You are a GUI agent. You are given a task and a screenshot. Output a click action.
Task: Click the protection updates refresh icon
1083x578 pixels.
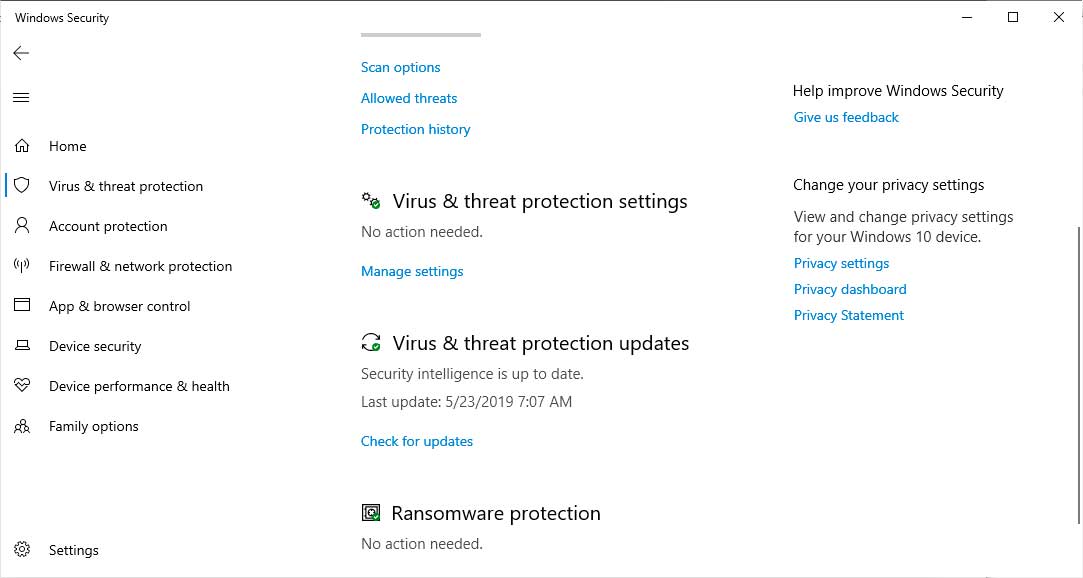[370, 342]
